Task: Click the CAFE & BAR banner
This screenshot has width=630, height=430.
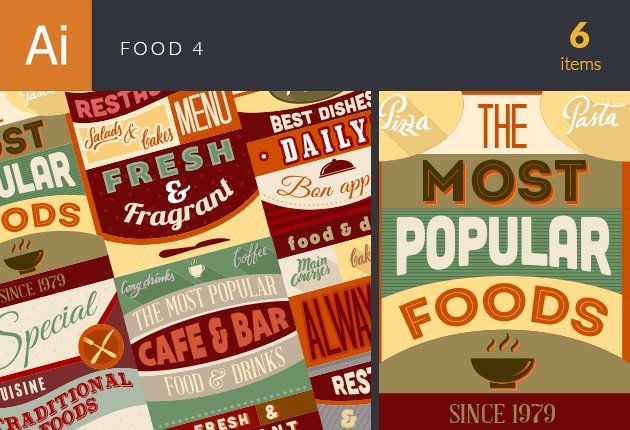Action: (214, 335)
